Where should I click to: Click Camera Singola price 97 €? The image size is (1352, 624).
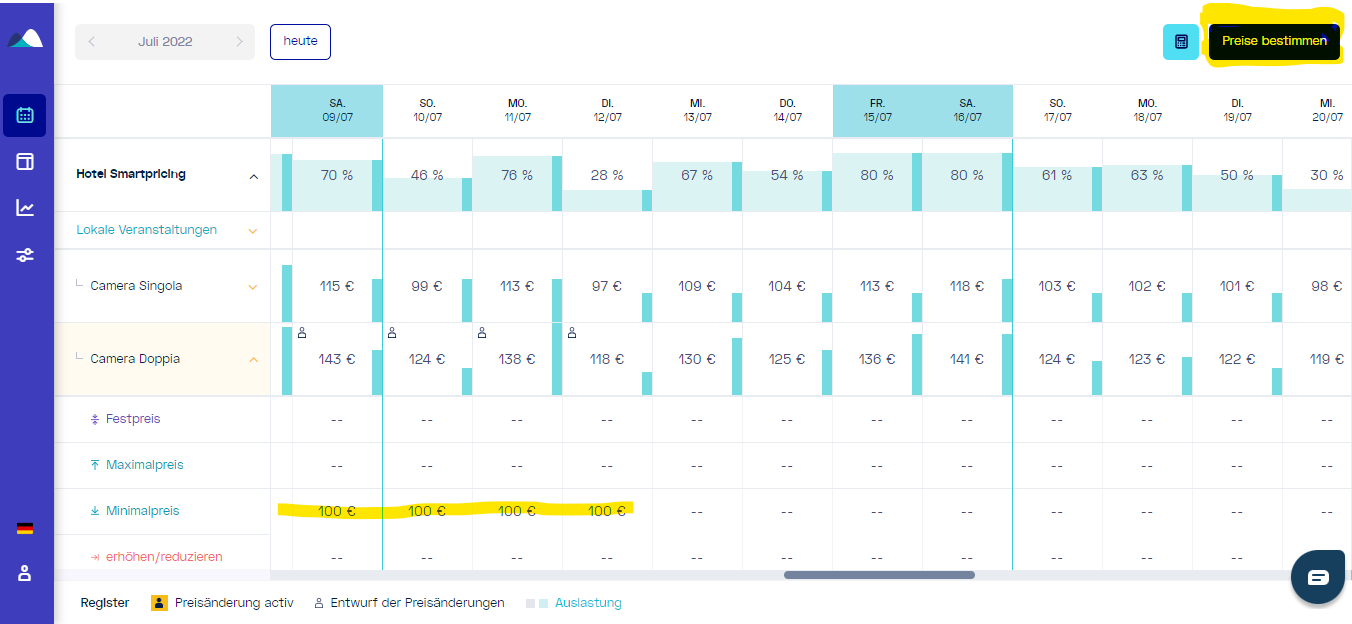[607, 286]
